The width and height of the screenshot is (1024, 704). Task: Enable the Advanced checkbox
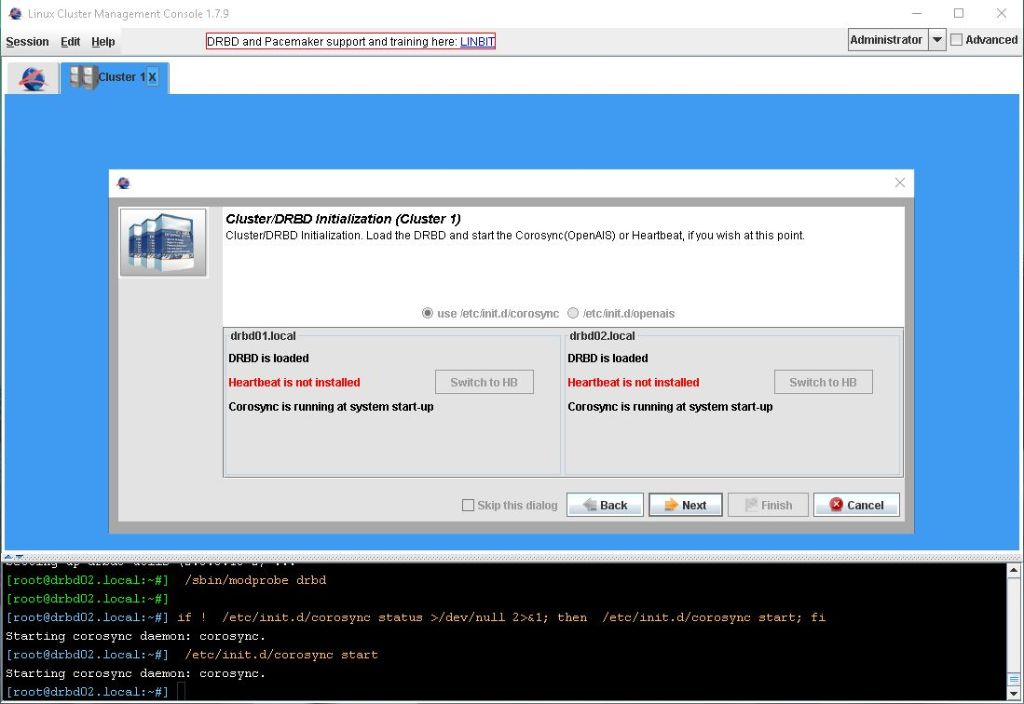point(957,40)
